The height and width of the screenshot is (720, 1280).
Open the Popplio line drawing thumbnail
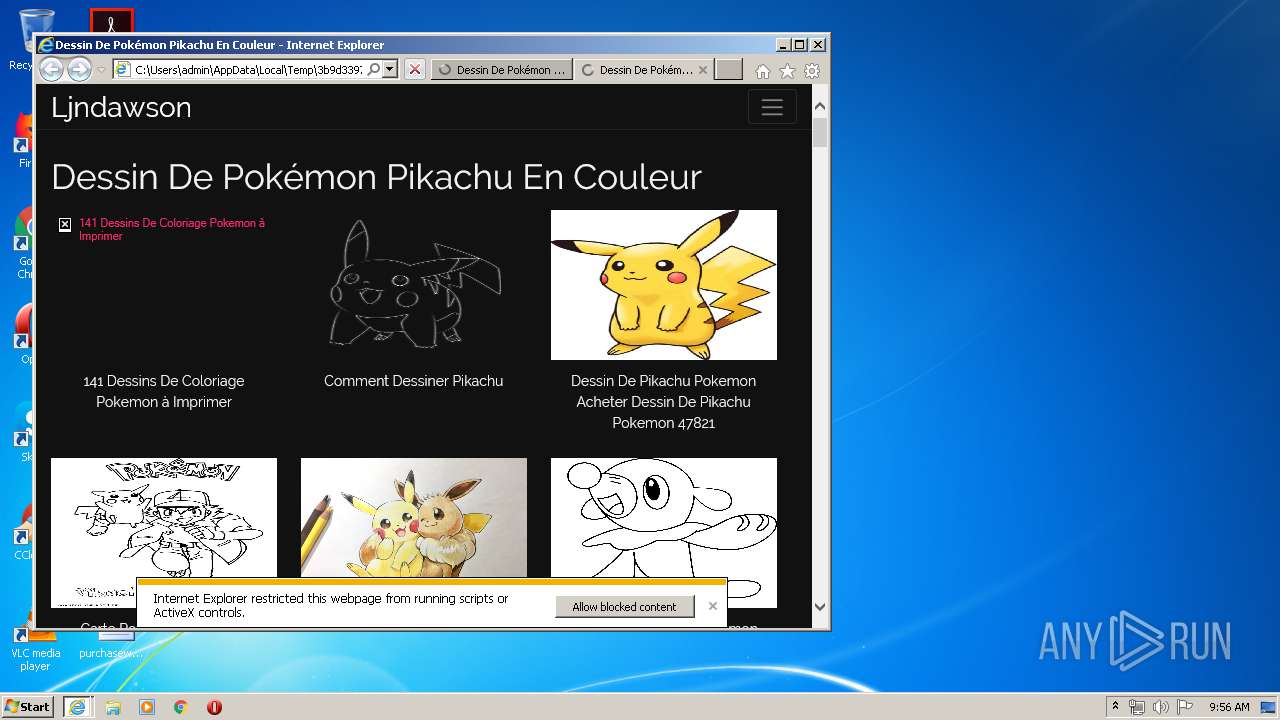tap(664, 518)
